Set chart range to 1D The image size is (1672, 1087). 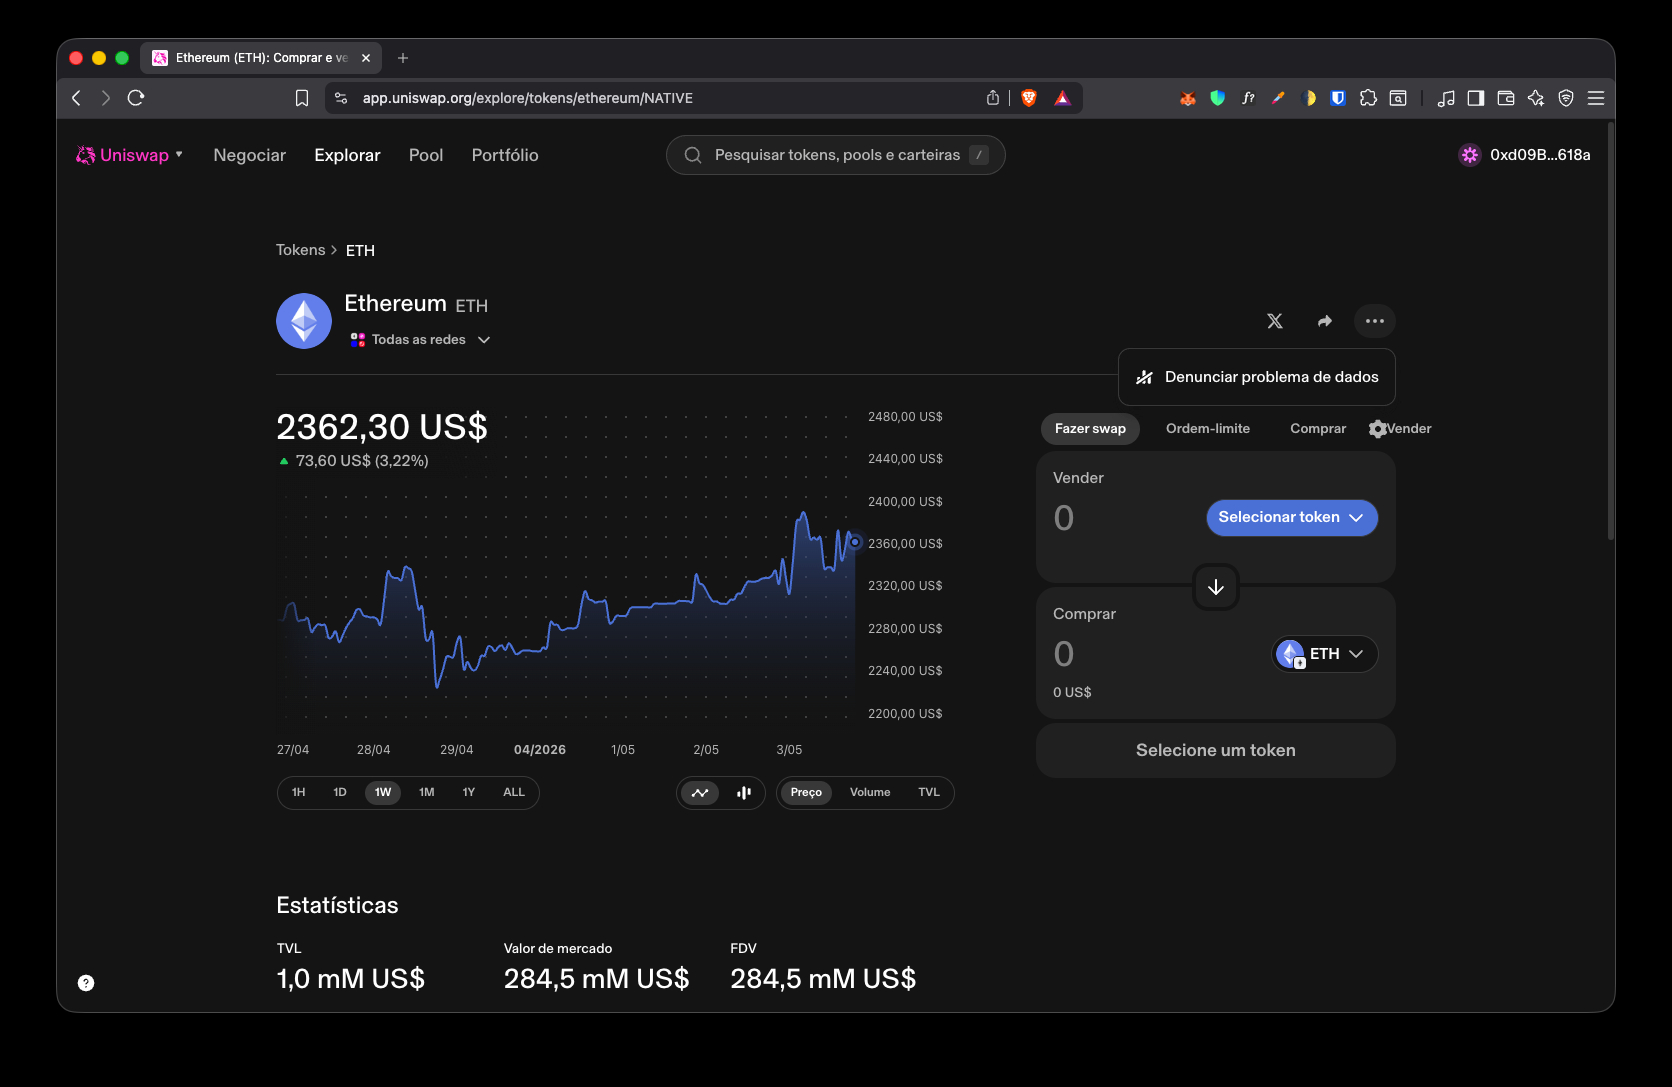pyautogui.click(x=340, y=793)
